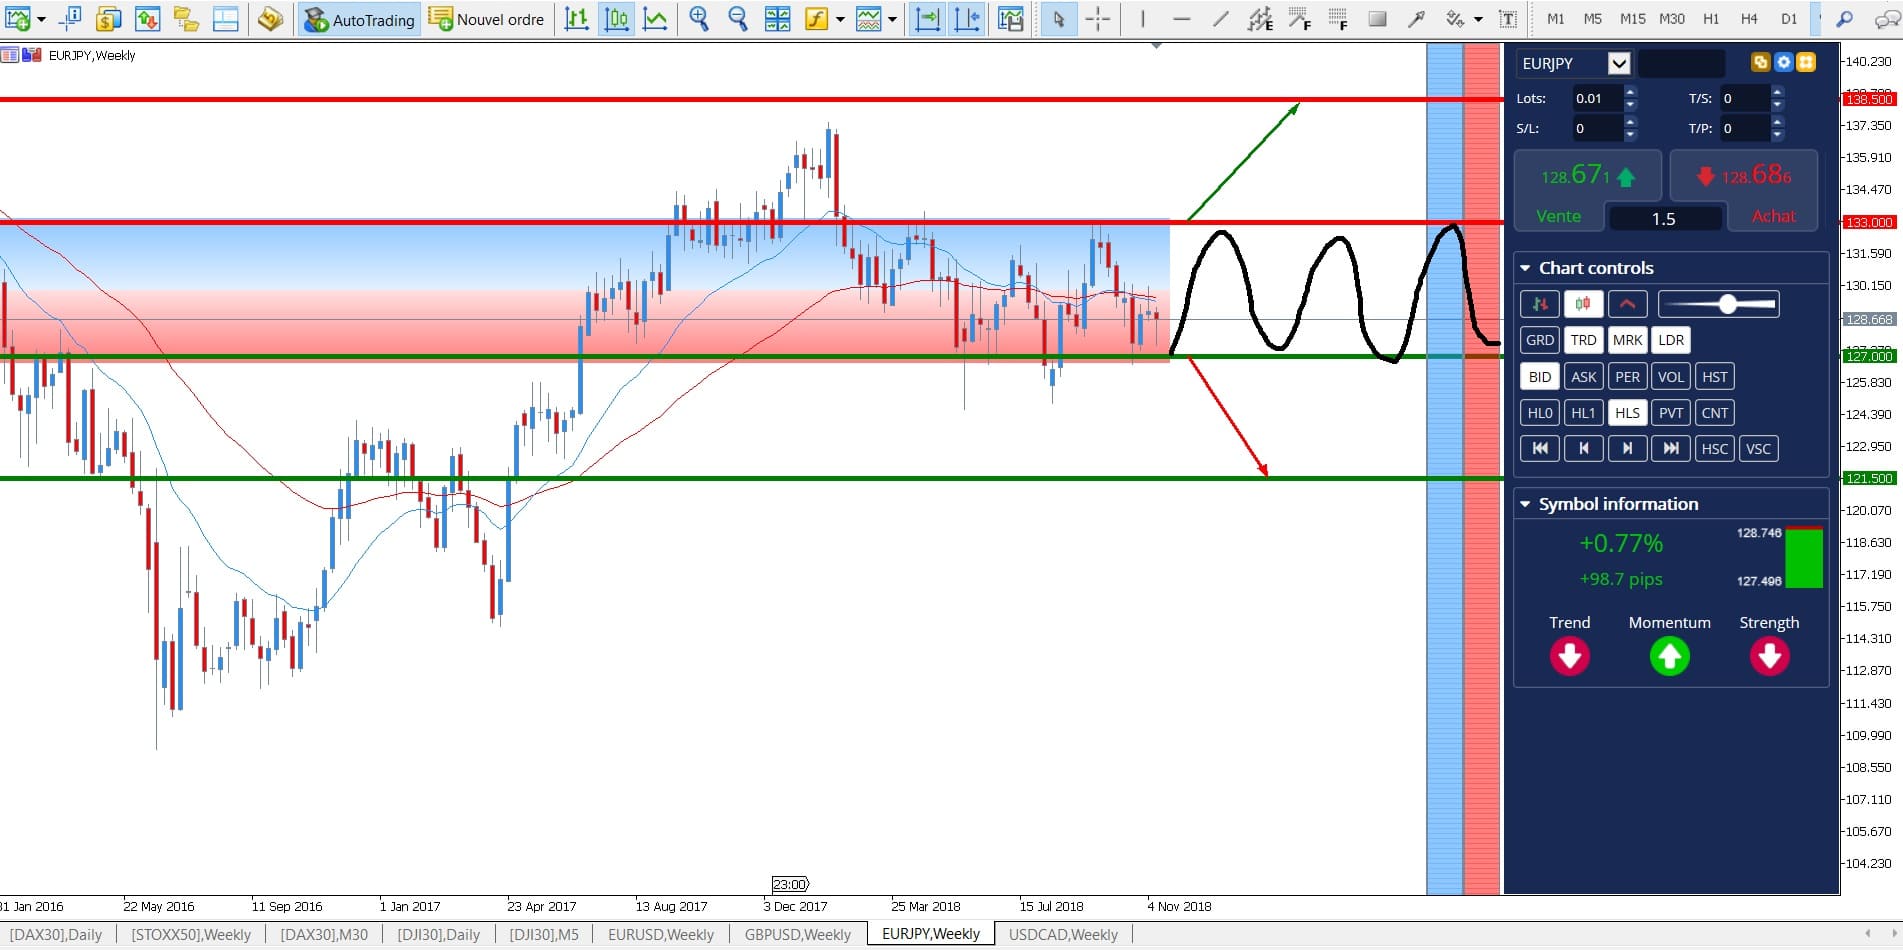Switch chart to candlesticks icon

coord(616,19)
